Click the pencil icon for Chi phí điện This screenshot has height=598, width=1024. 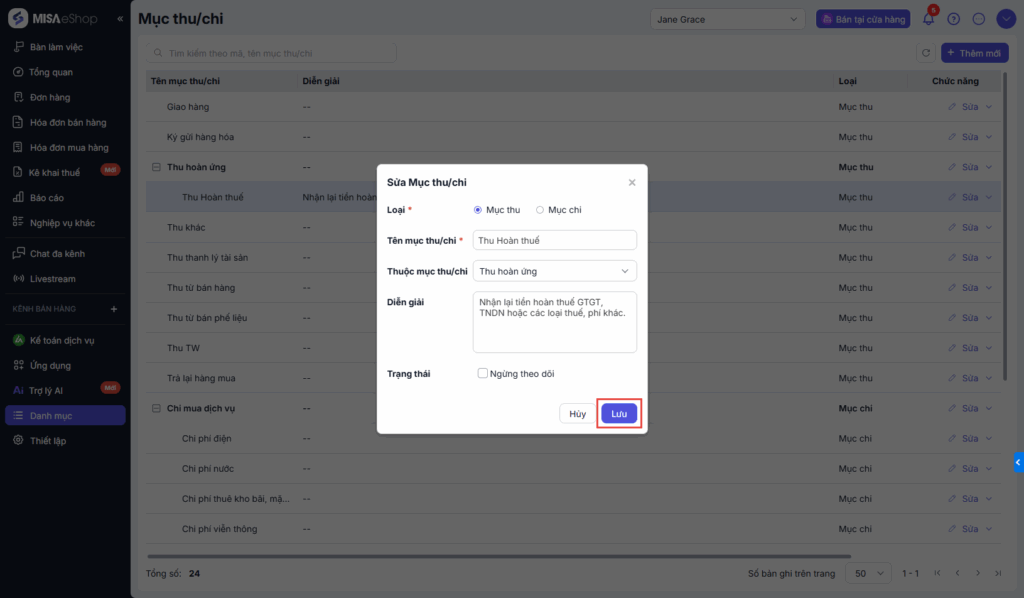click(x=952, y=439)
